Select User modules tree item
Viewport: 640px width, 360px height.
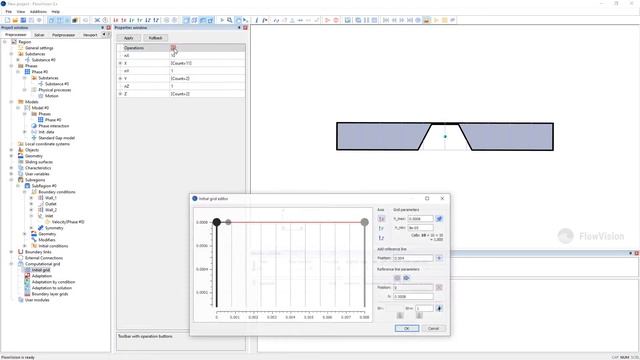tap(37, 300)
